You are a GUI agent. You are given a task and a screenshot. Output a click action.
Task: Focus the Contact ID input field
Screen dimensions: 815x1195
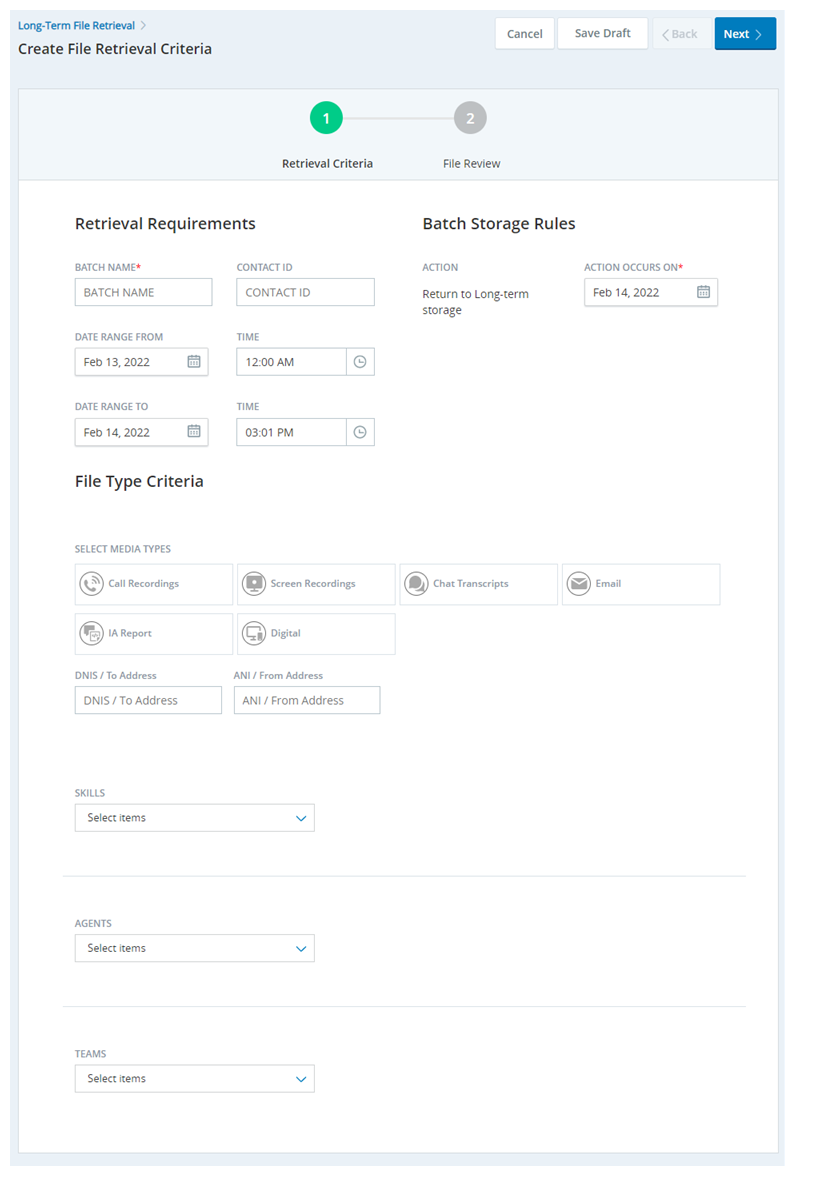[305, 292]
